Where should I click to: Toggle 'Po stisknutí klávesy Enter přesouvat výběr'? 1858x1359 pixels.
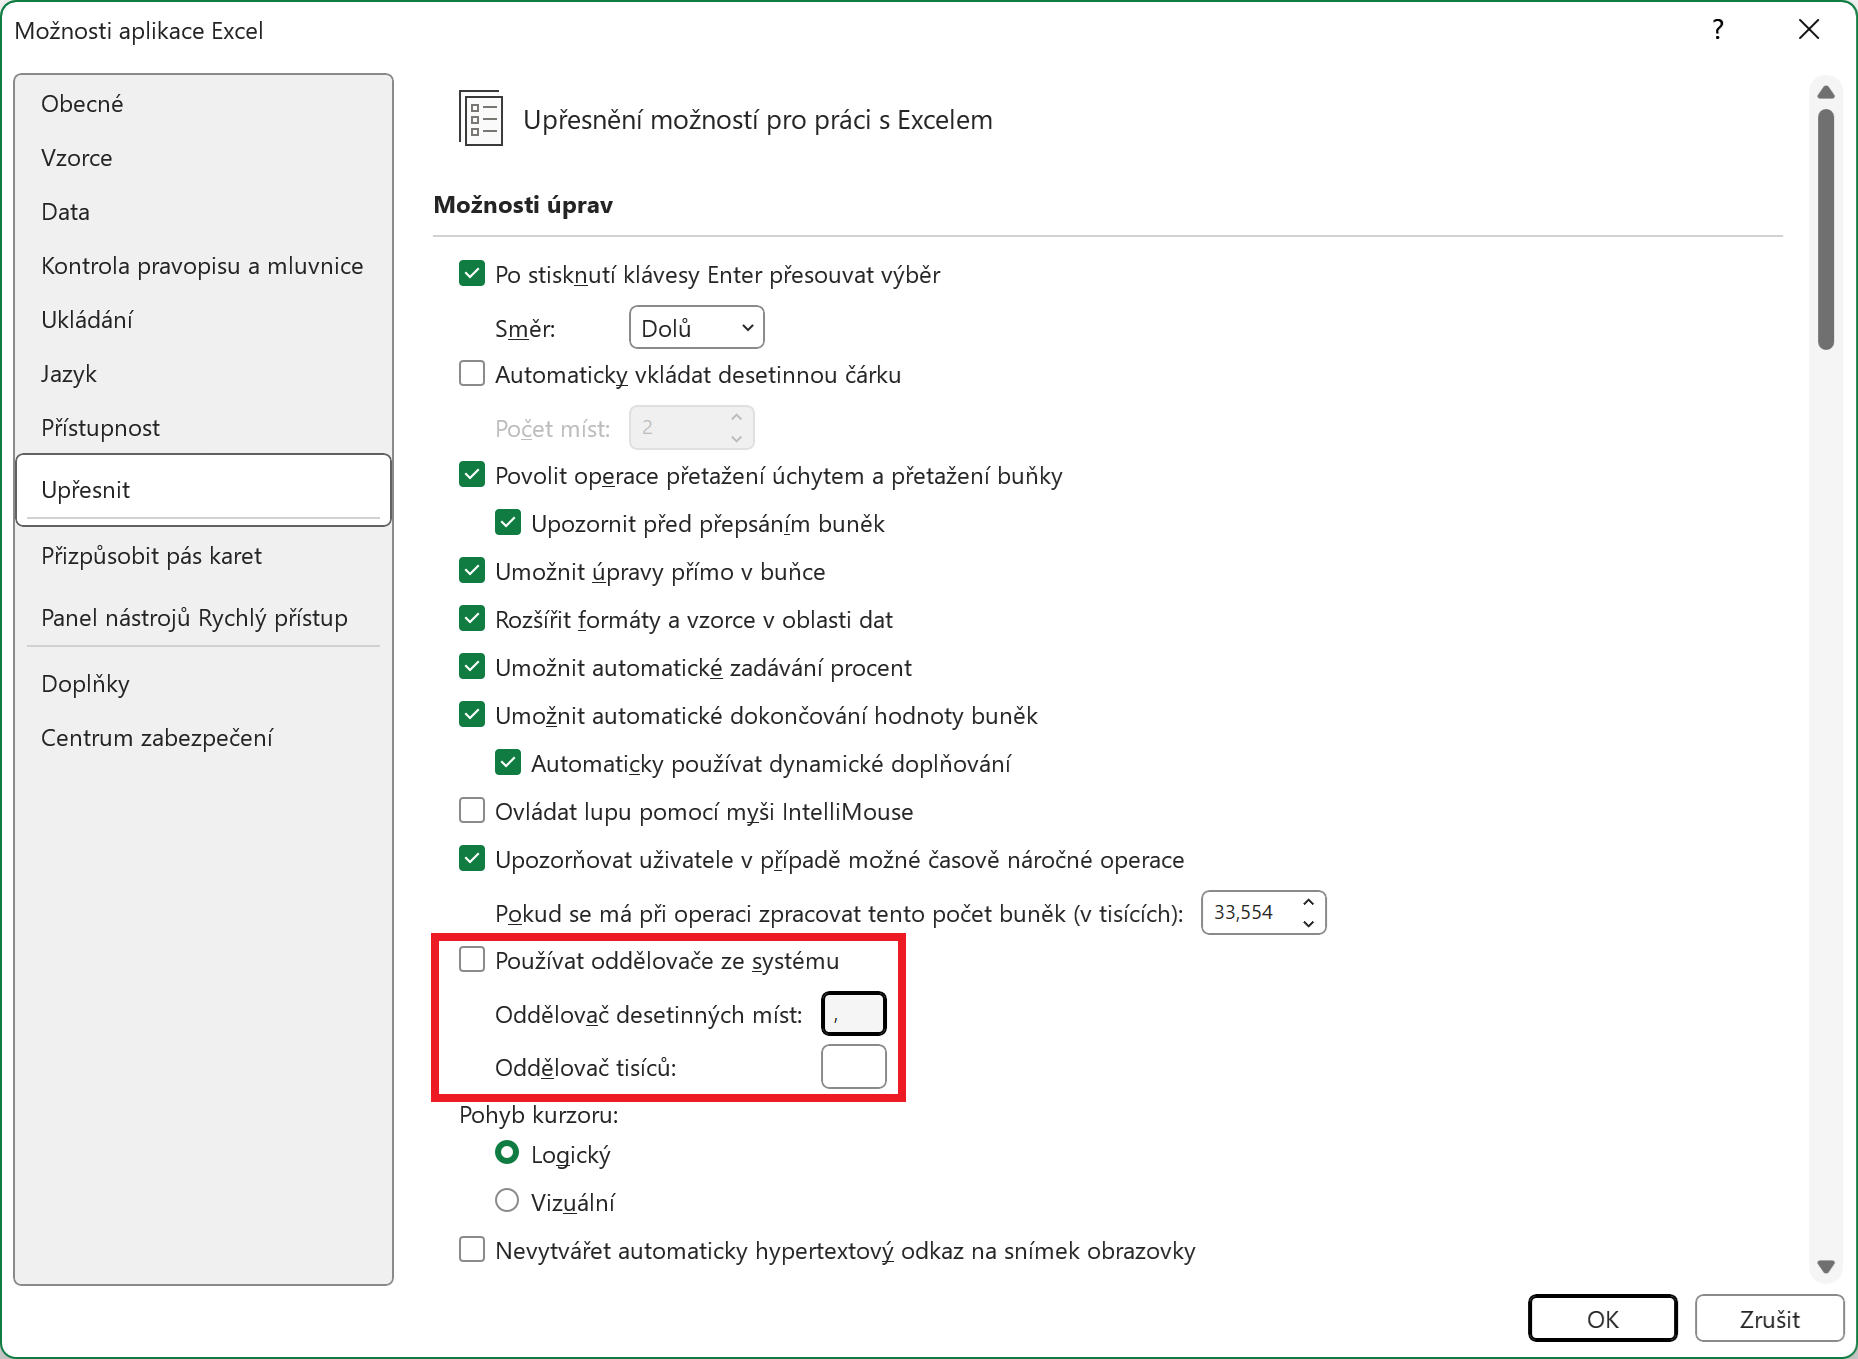(472, 274)
